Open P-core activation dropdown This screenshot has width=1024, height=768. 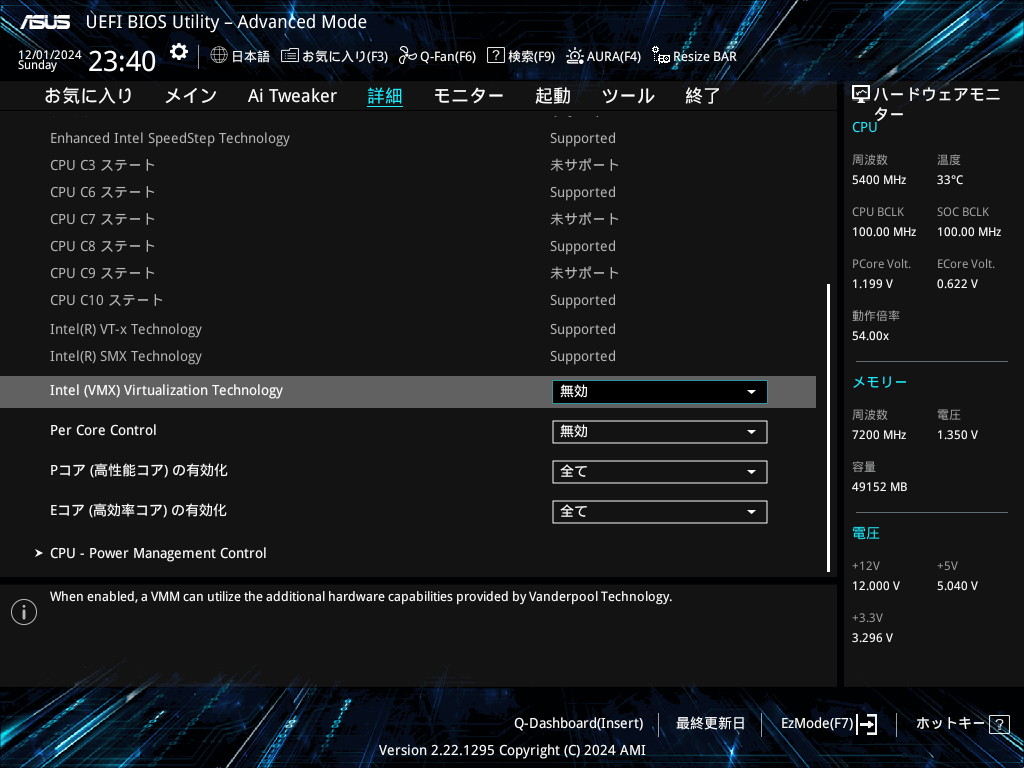660,472
